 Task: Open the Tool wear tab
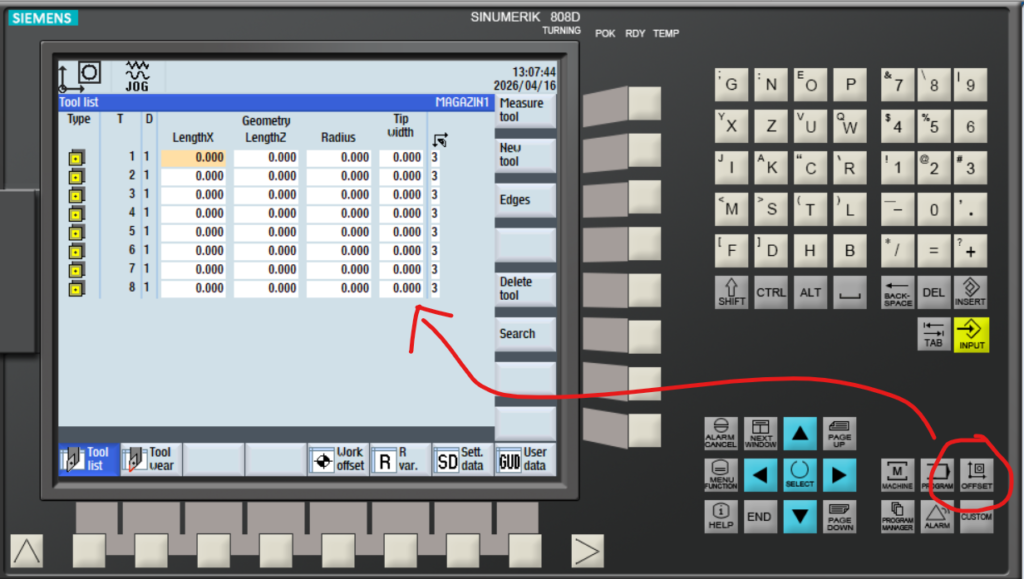point(151,459)
